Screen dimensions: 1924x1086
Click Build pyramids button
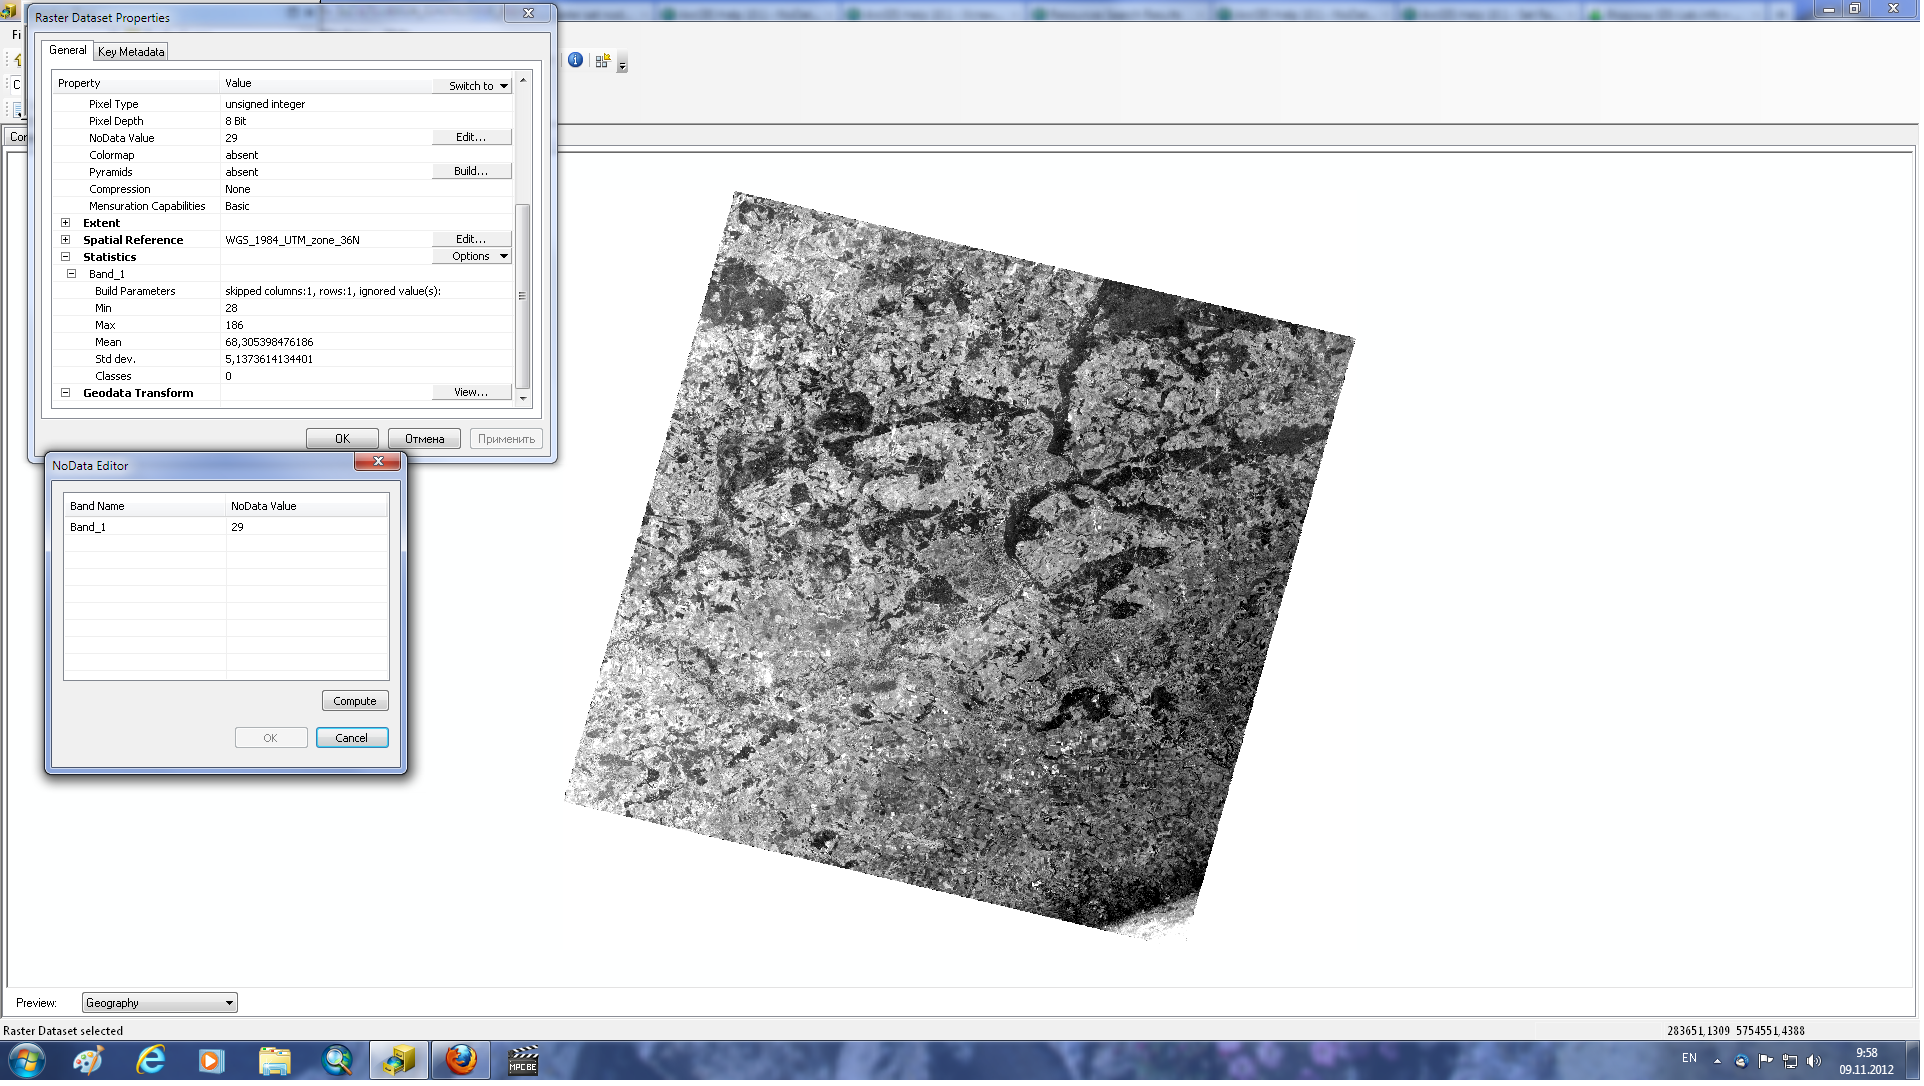point(471,172)
